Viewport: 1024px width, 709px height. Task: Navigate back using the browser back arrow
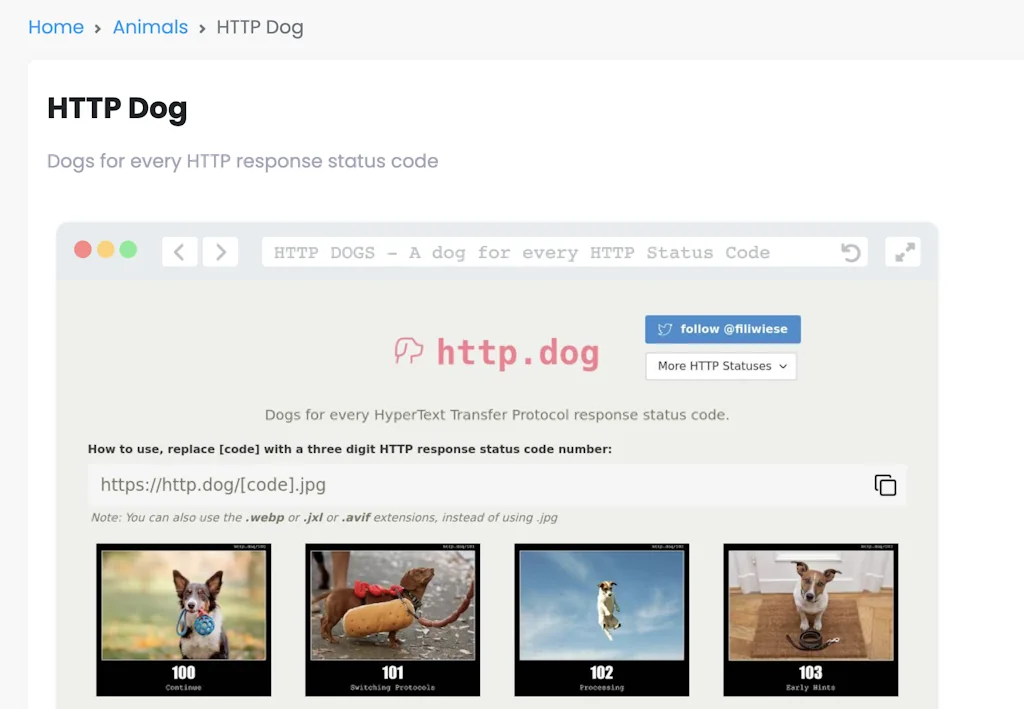pos(179,252)
